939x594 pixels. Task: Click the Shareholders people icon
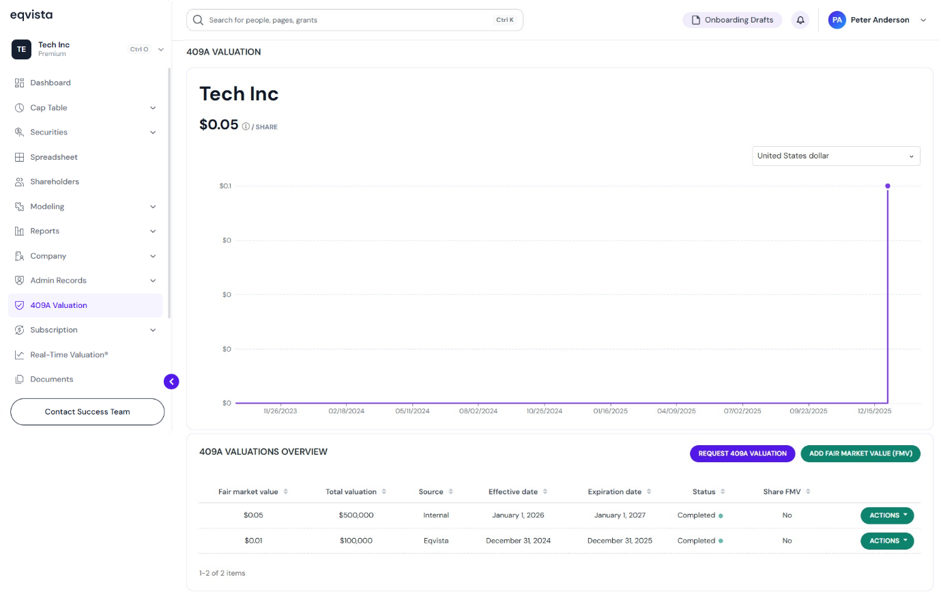(x=19, y=181)
